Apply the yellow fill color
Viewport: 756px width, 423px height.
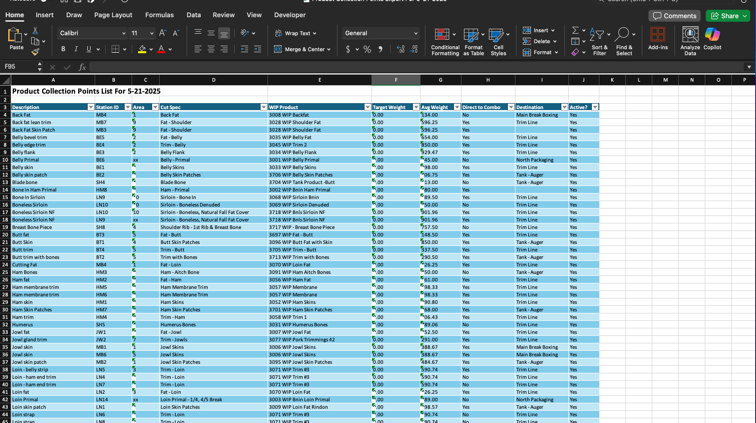click(x=142, y=49)
